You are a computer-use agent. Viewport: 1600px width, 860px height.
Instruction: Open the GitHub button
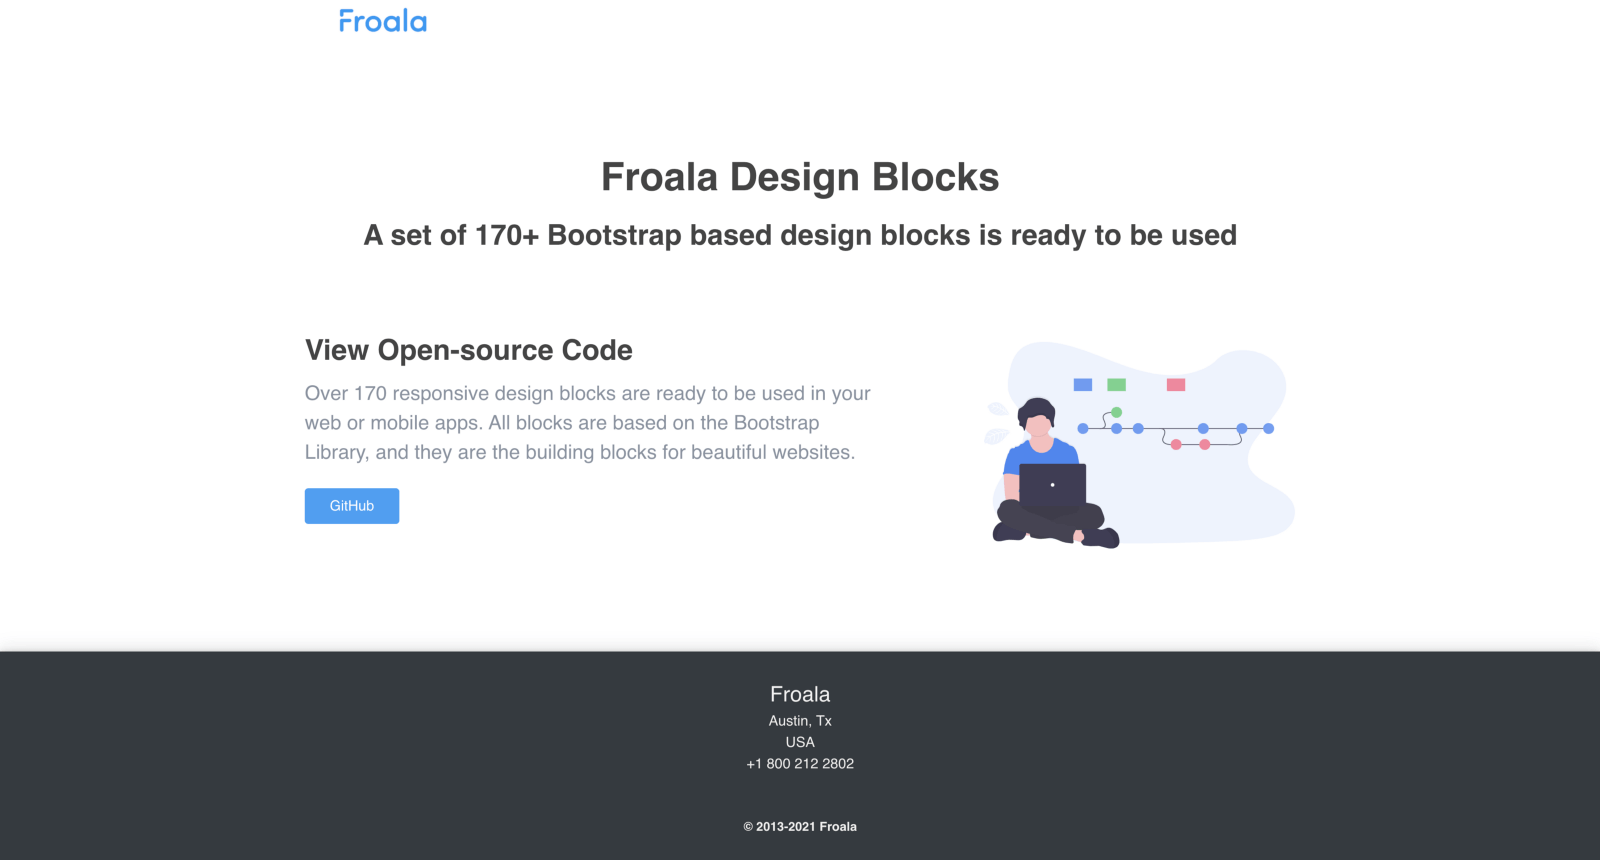click(x=352, y=506)
